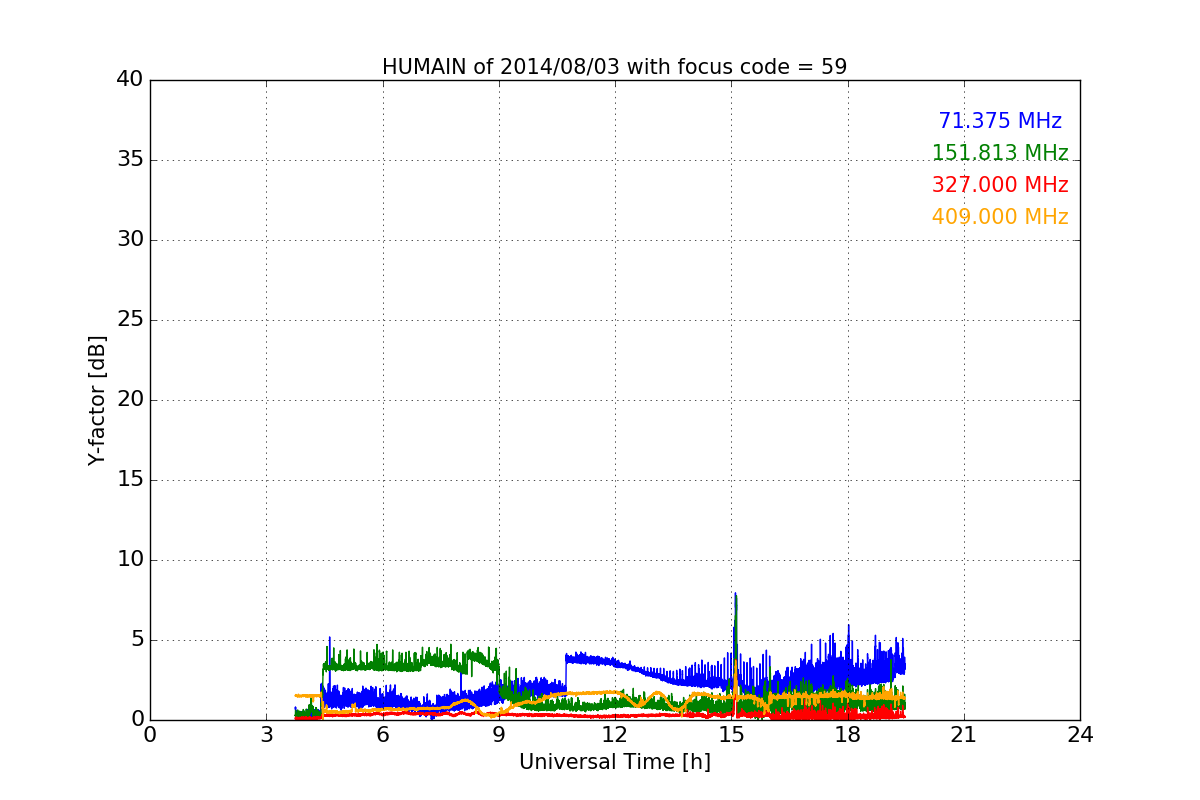Image resolution: width=1200 pixels, height=800 pixels.
Task: Click the y-axis tick label 30
Action: click(x=130, y=240)
